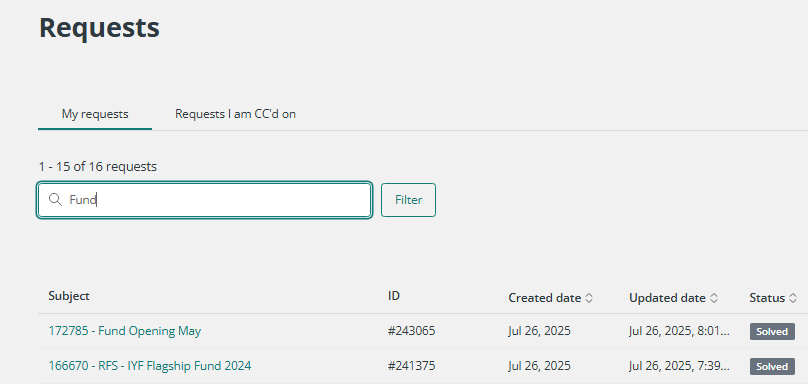Click Solved badge for IYF Flagship Fund
The image size is (808, 384).
pos(772,366)
